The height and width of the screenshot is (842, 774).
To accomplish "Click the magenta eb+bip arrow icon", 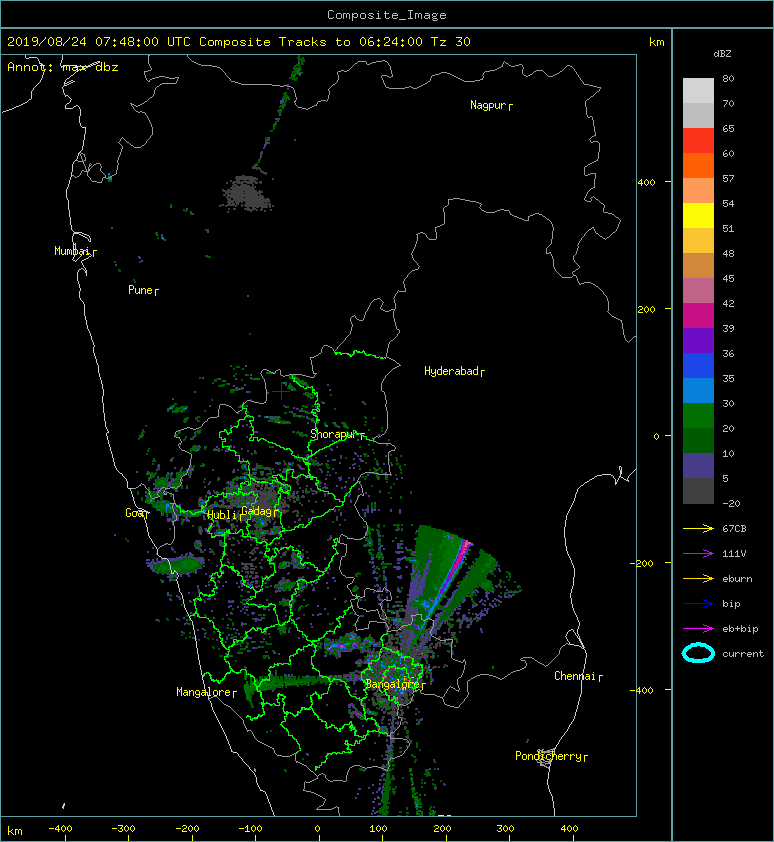I will (x=698, y=628).
